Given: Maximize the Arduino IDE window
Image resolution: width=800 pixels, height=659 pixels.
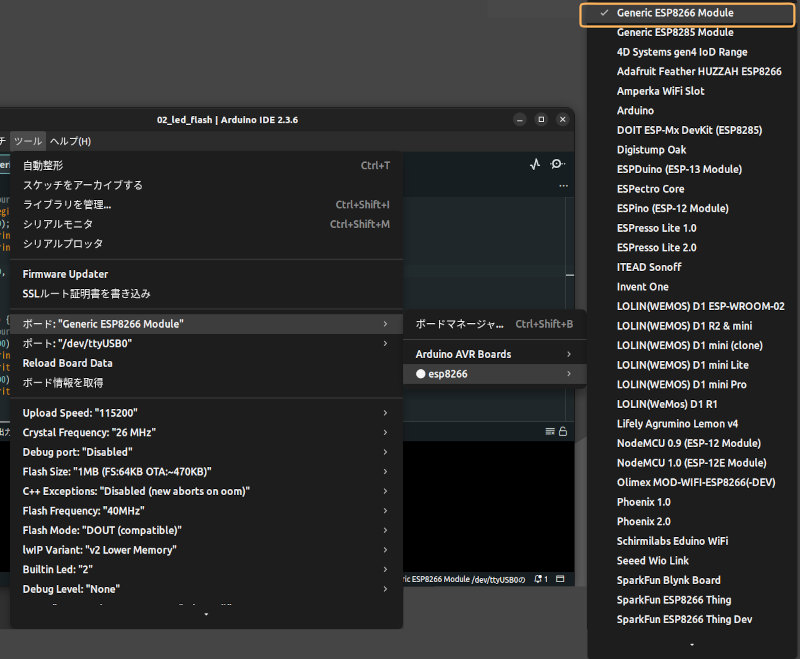Looking at the screenshot, I should pos(541,119).
